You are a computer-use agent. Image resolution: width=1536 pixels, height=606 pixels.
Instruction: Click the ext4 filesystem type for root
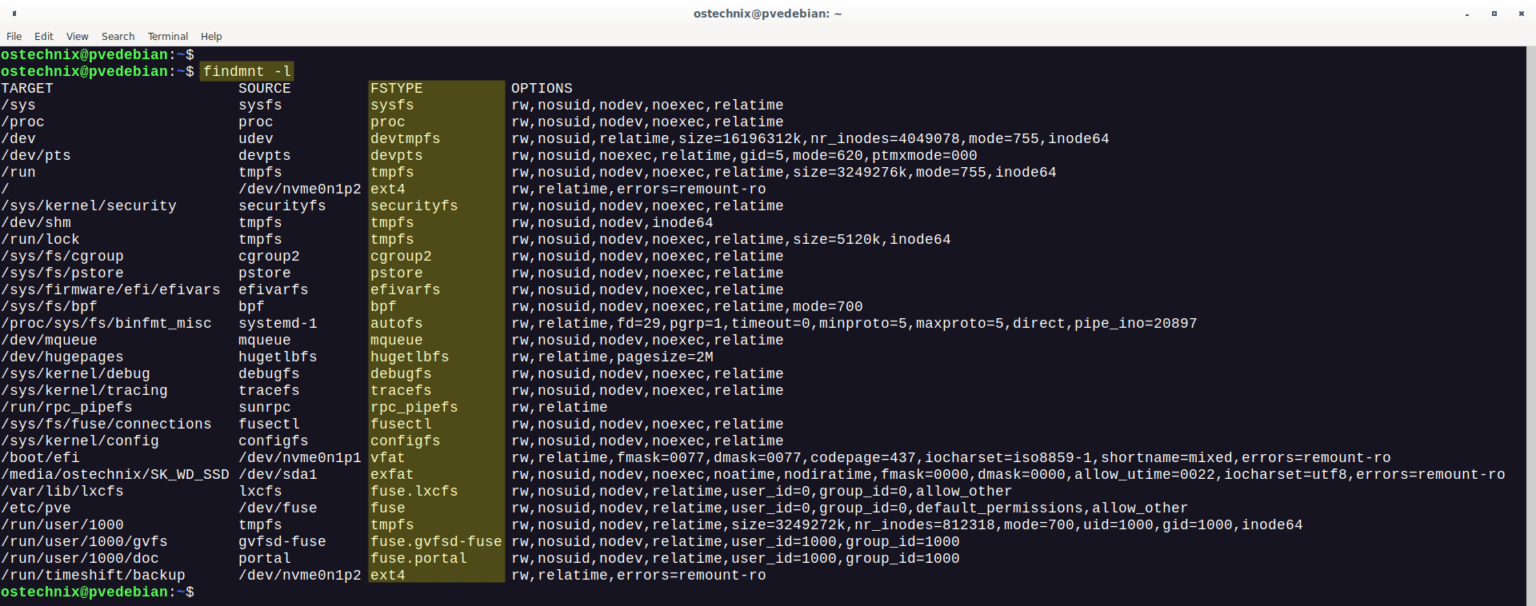click(386, 188)
